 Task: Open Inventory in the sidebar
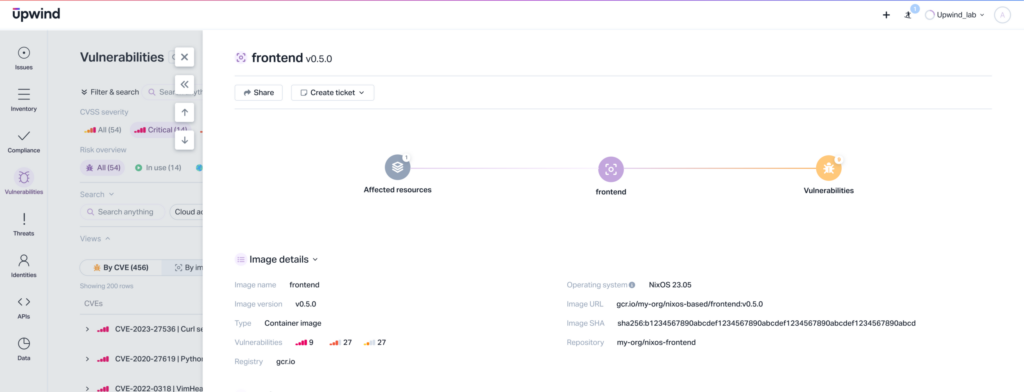point(24,100)
